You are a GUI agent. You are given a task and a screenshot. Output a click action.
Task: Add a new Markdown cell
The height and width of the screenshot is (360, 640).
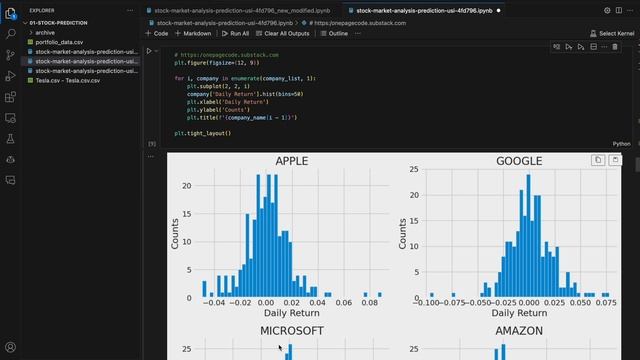pos(193,33)
